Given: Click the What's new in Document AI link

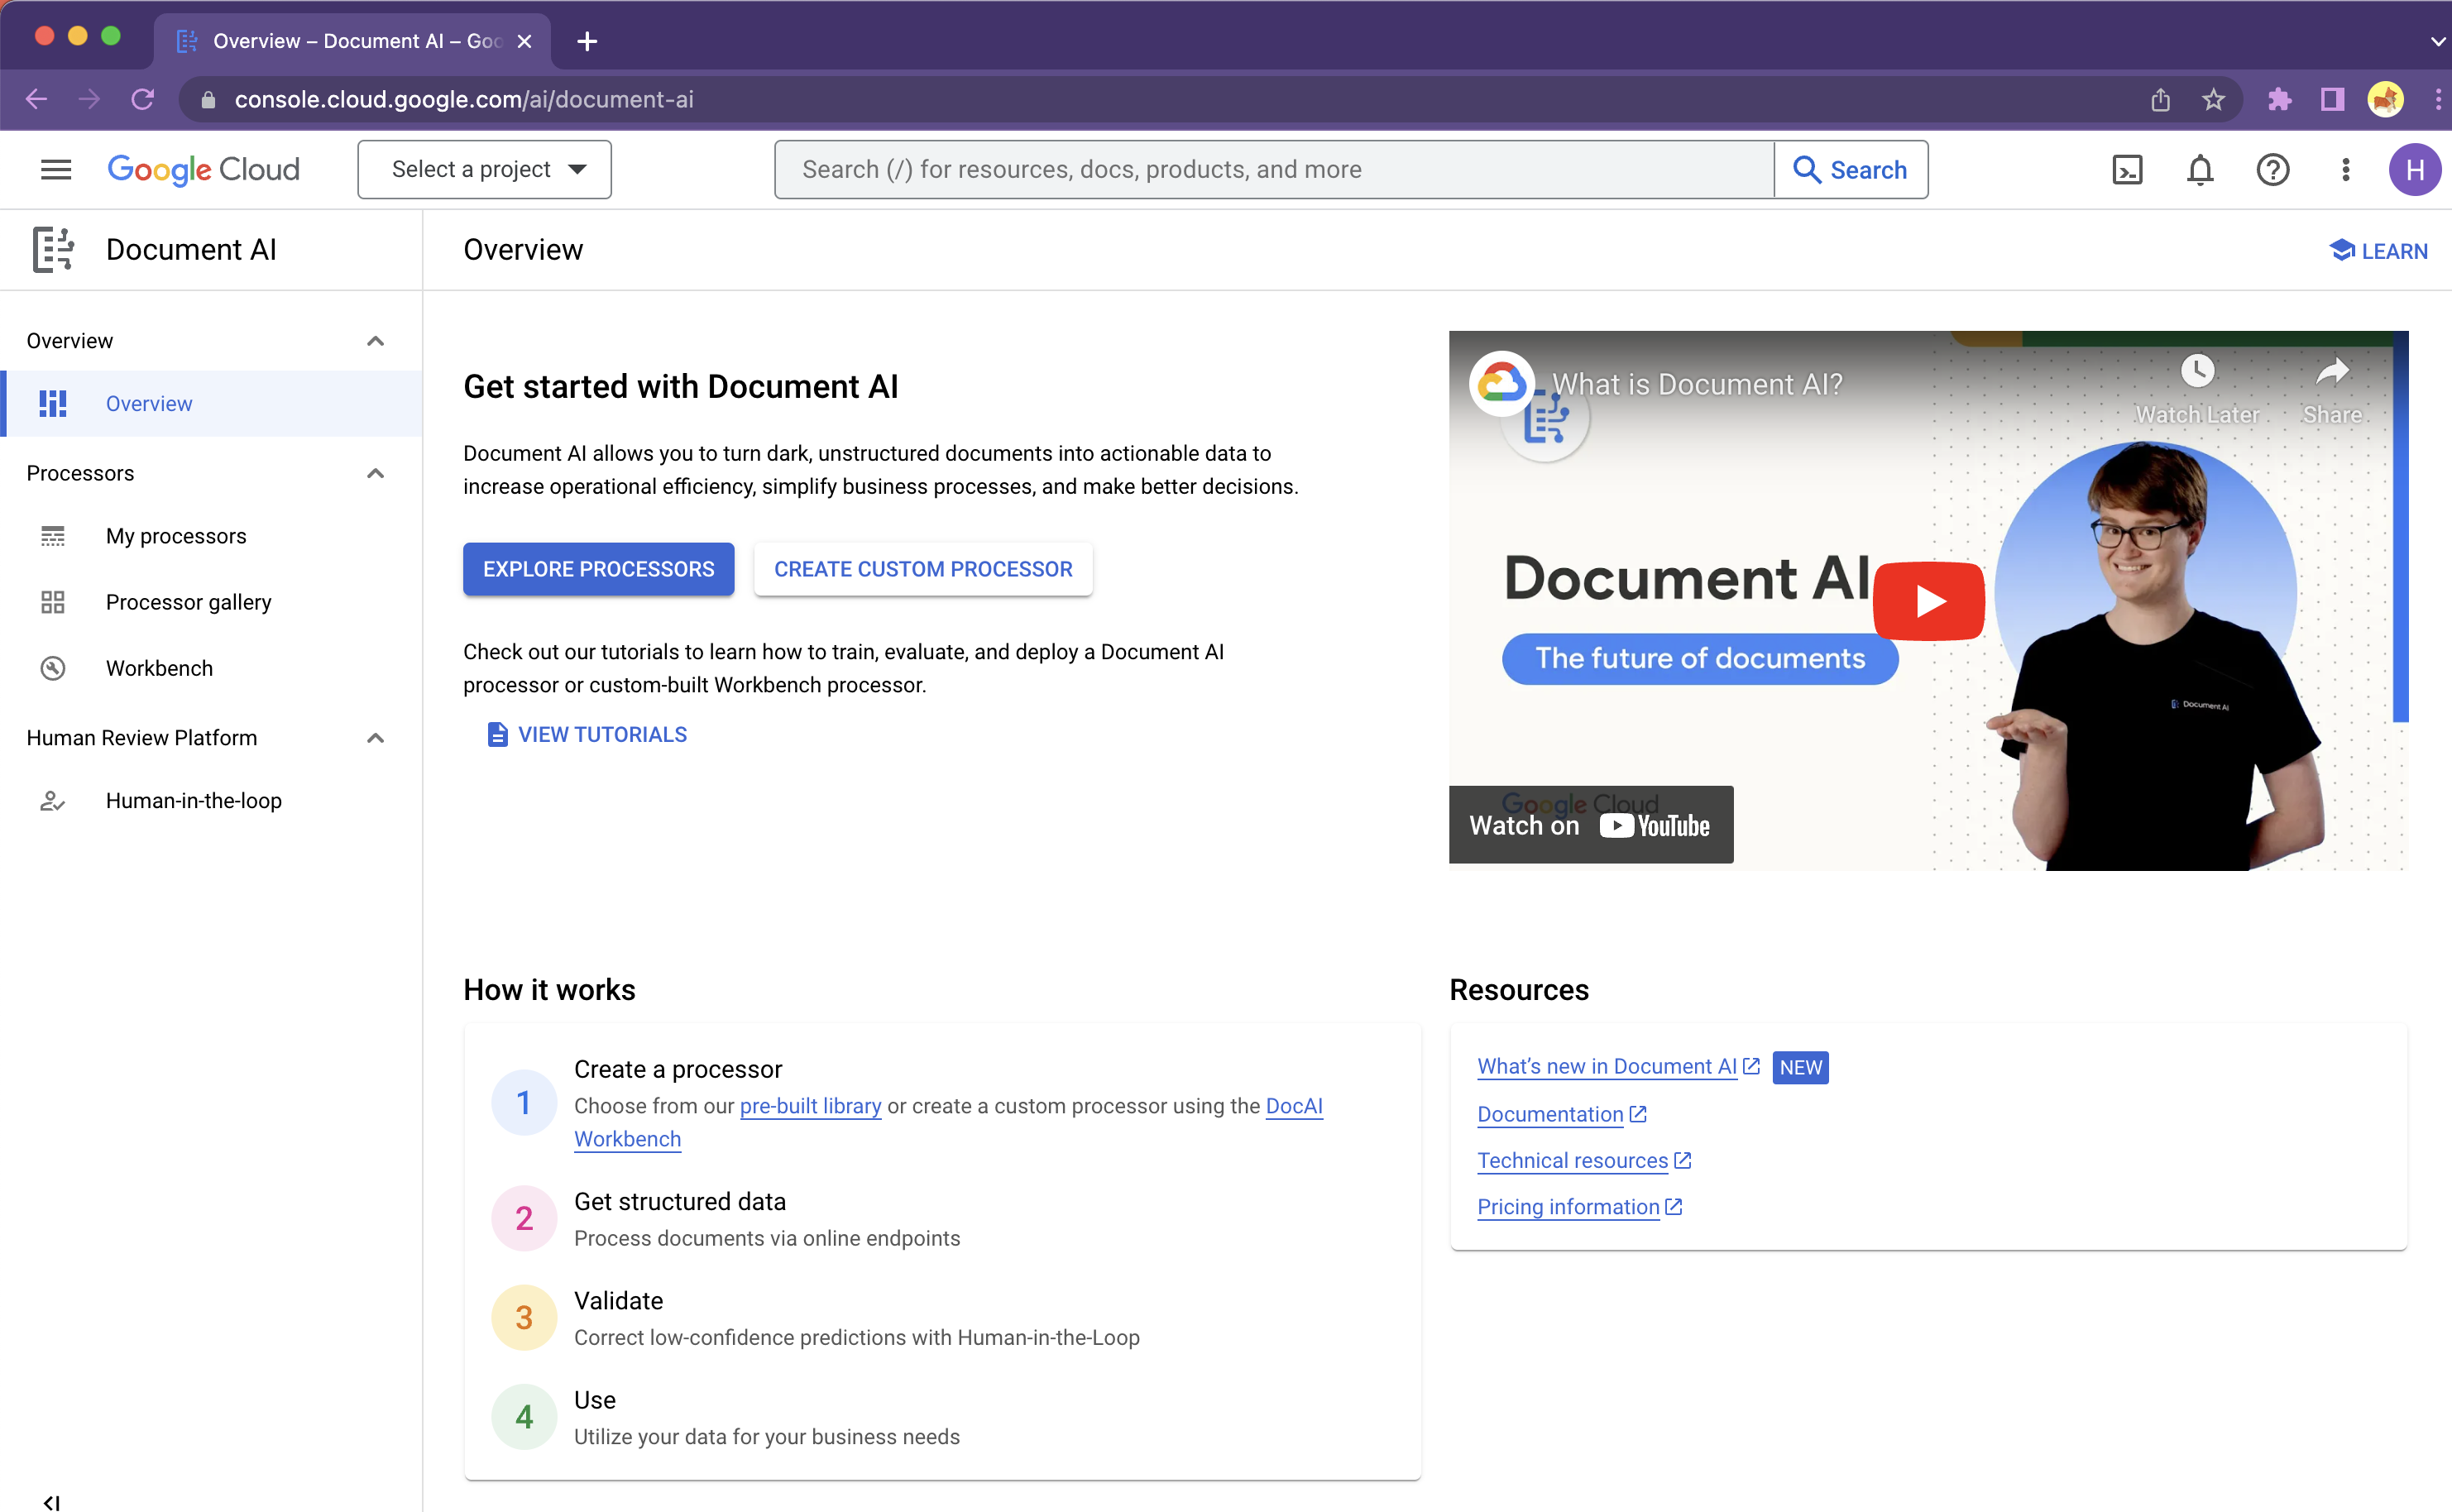Looking at the screenshot, I should coord(1602,1065).
